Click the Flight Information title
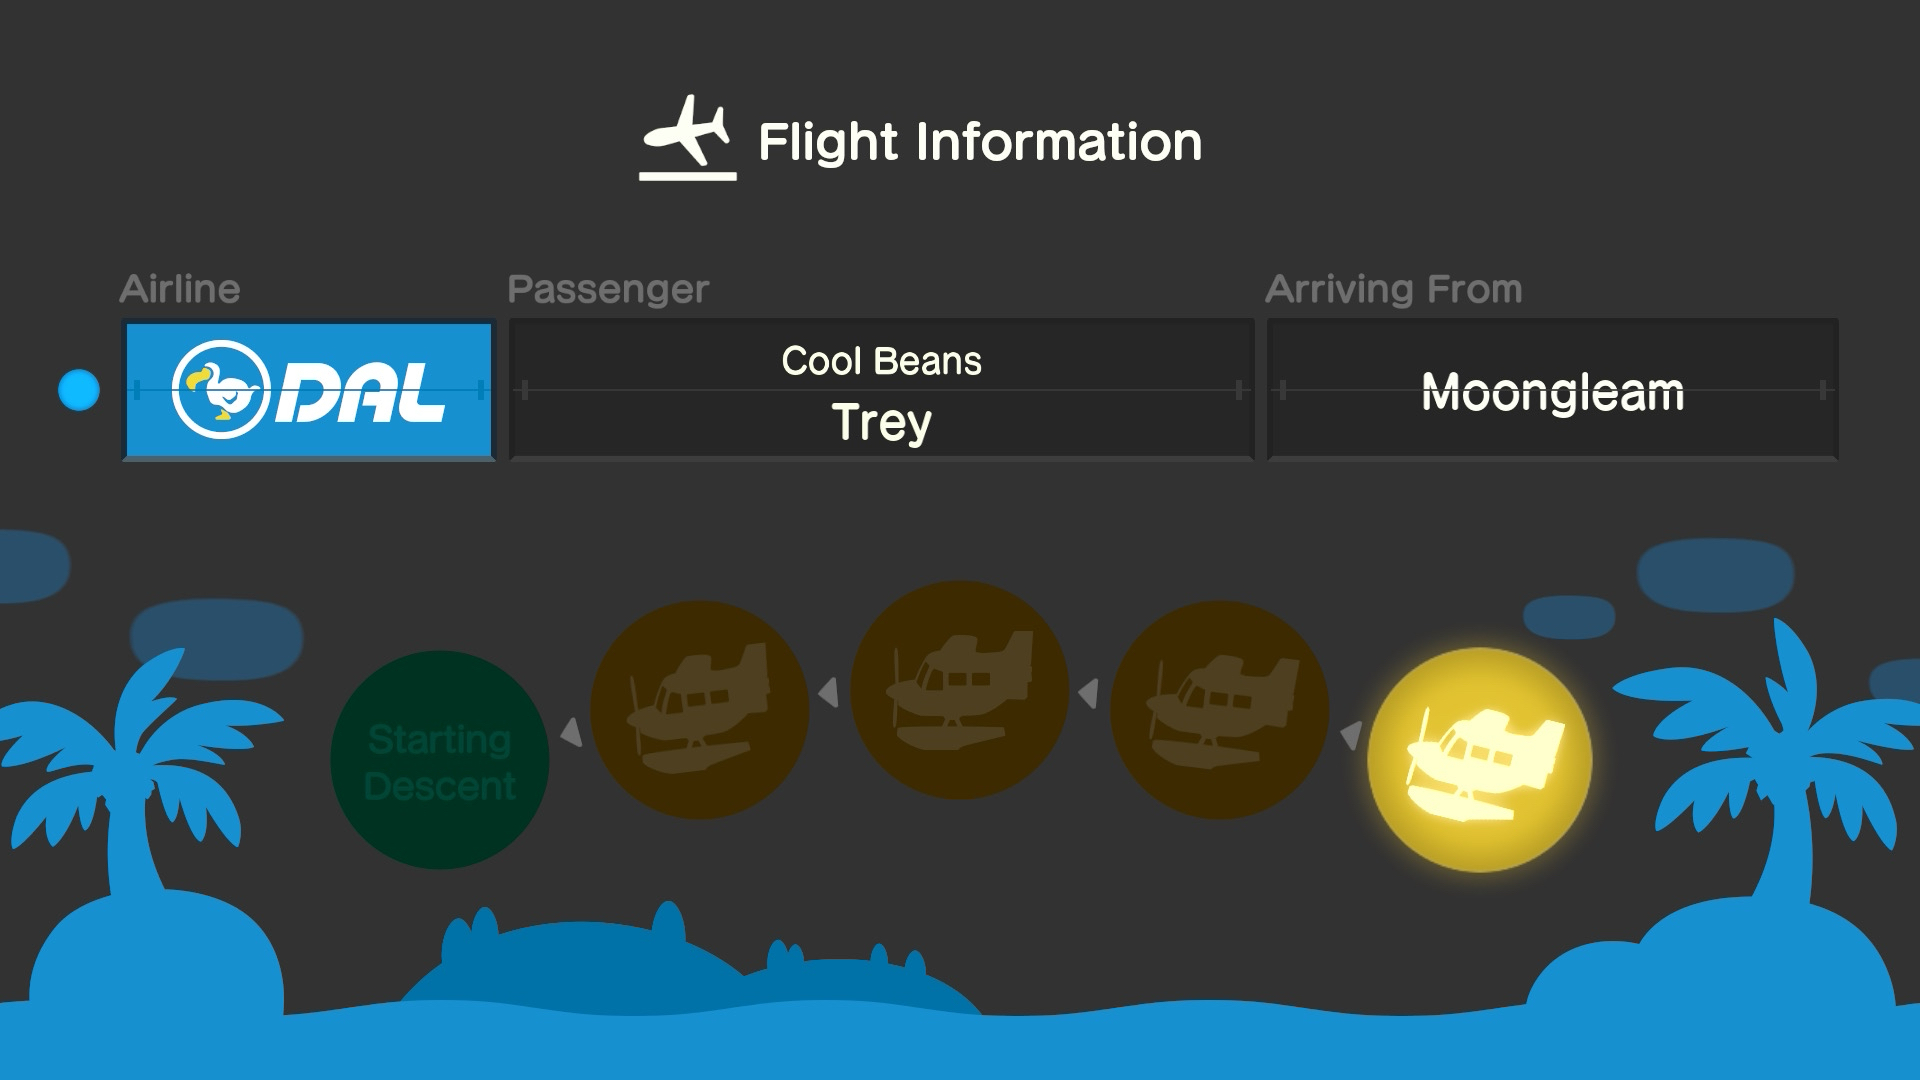This screenshot has height=1080, width=1920. click(x=980, y=142)
